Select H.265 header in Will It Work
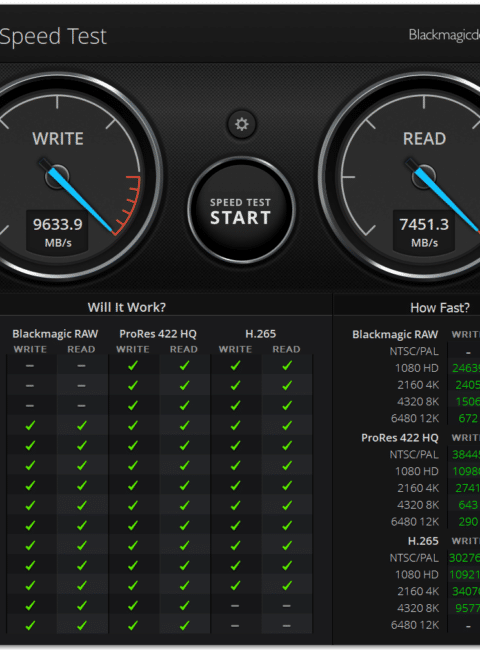480x650 pixels. pos(260,334)
